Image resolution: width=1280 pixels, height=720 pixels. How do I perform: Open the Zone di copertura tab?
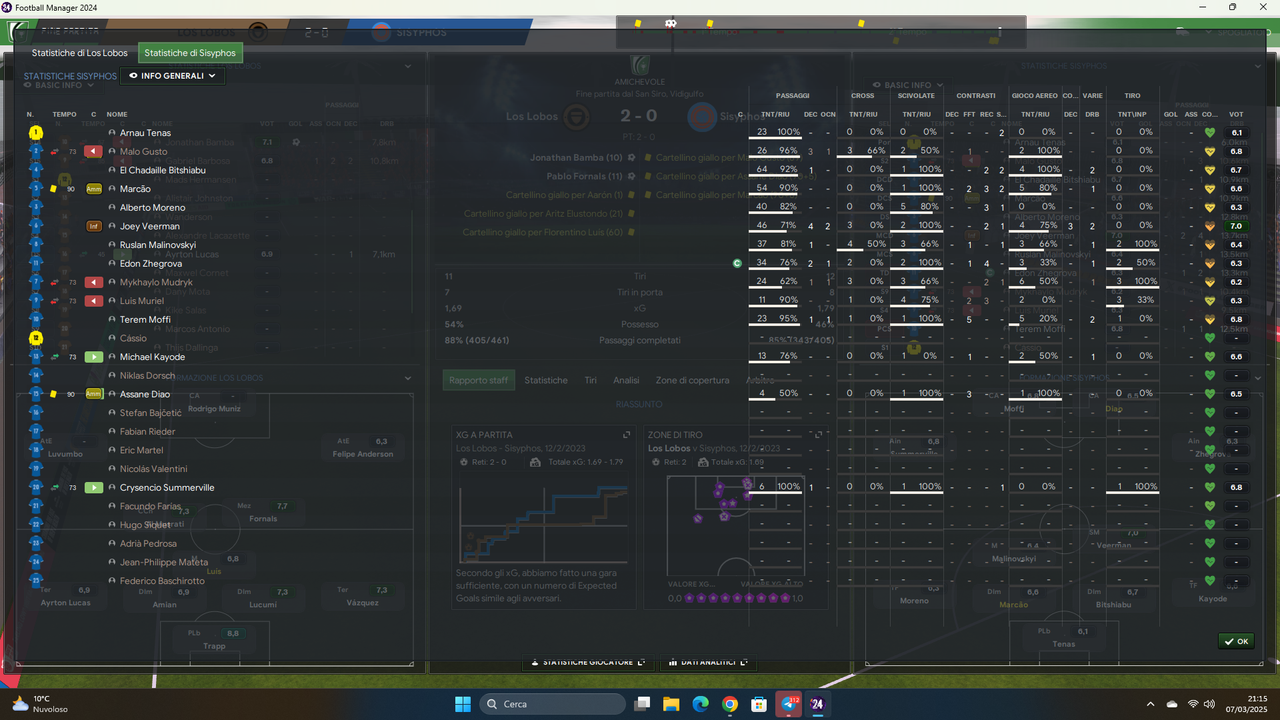coord(693,380)
